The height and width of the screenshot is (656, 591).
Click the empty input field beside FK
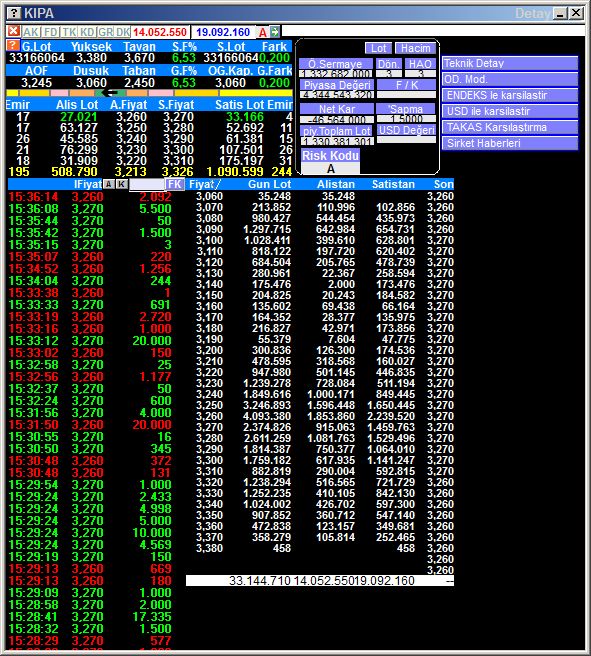(x=147, y=184)
